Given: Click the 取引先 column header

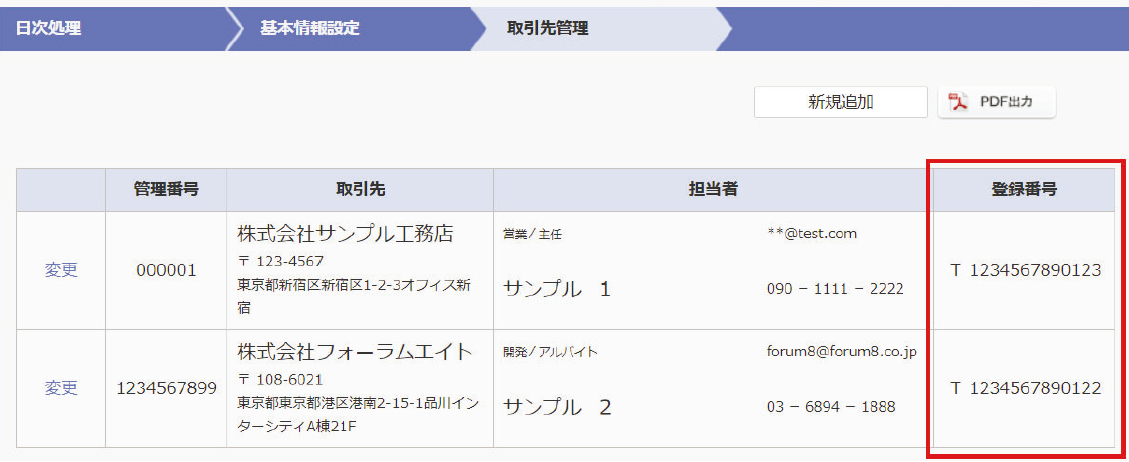Looking at the screenshot, I should click(x=360, y=189).
